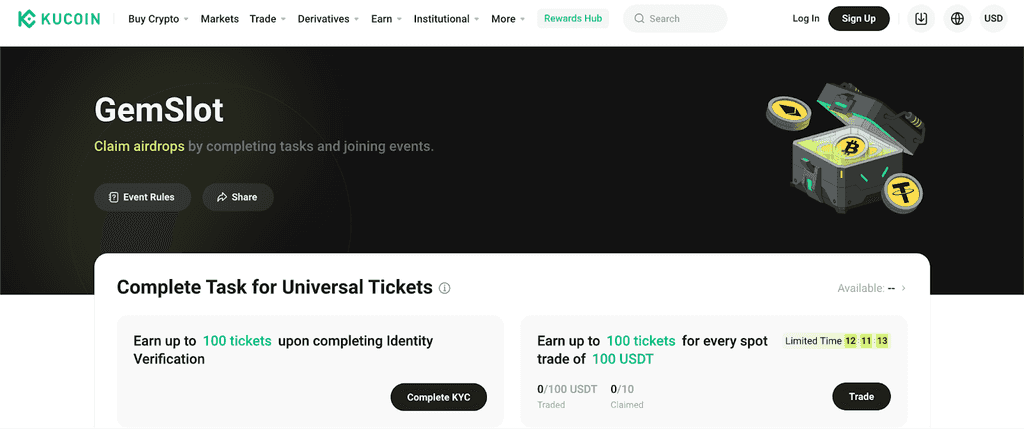1024x429 pixels.
Task: Click the magnifier icon in search
Action: point(639,19)
